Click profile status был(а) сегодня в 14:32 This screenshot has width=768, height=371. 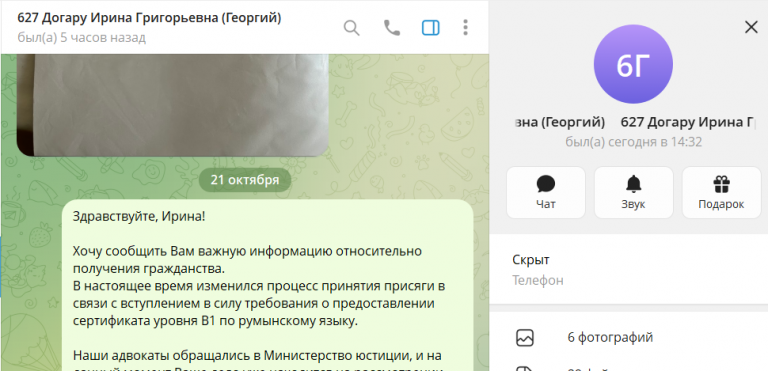tap(633, 142)
